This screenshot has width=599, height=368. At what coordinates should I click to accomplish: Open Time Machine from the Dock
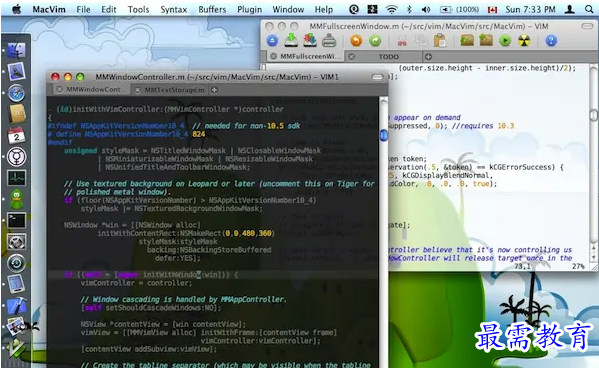tap(16, 263)
